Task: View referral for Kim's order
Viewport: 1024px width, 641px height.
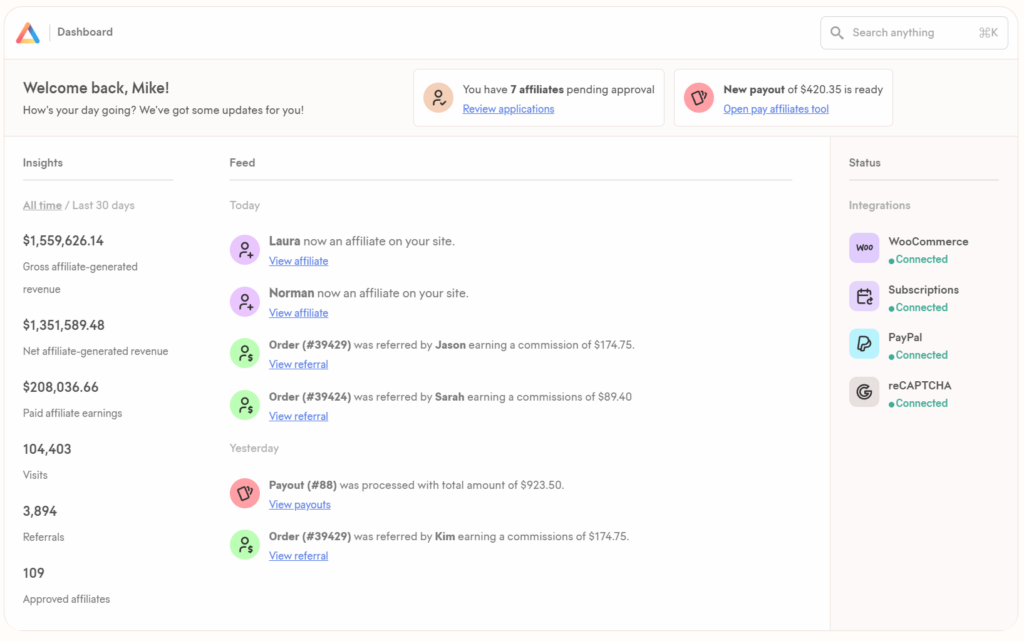Action: tap(298, 556)
